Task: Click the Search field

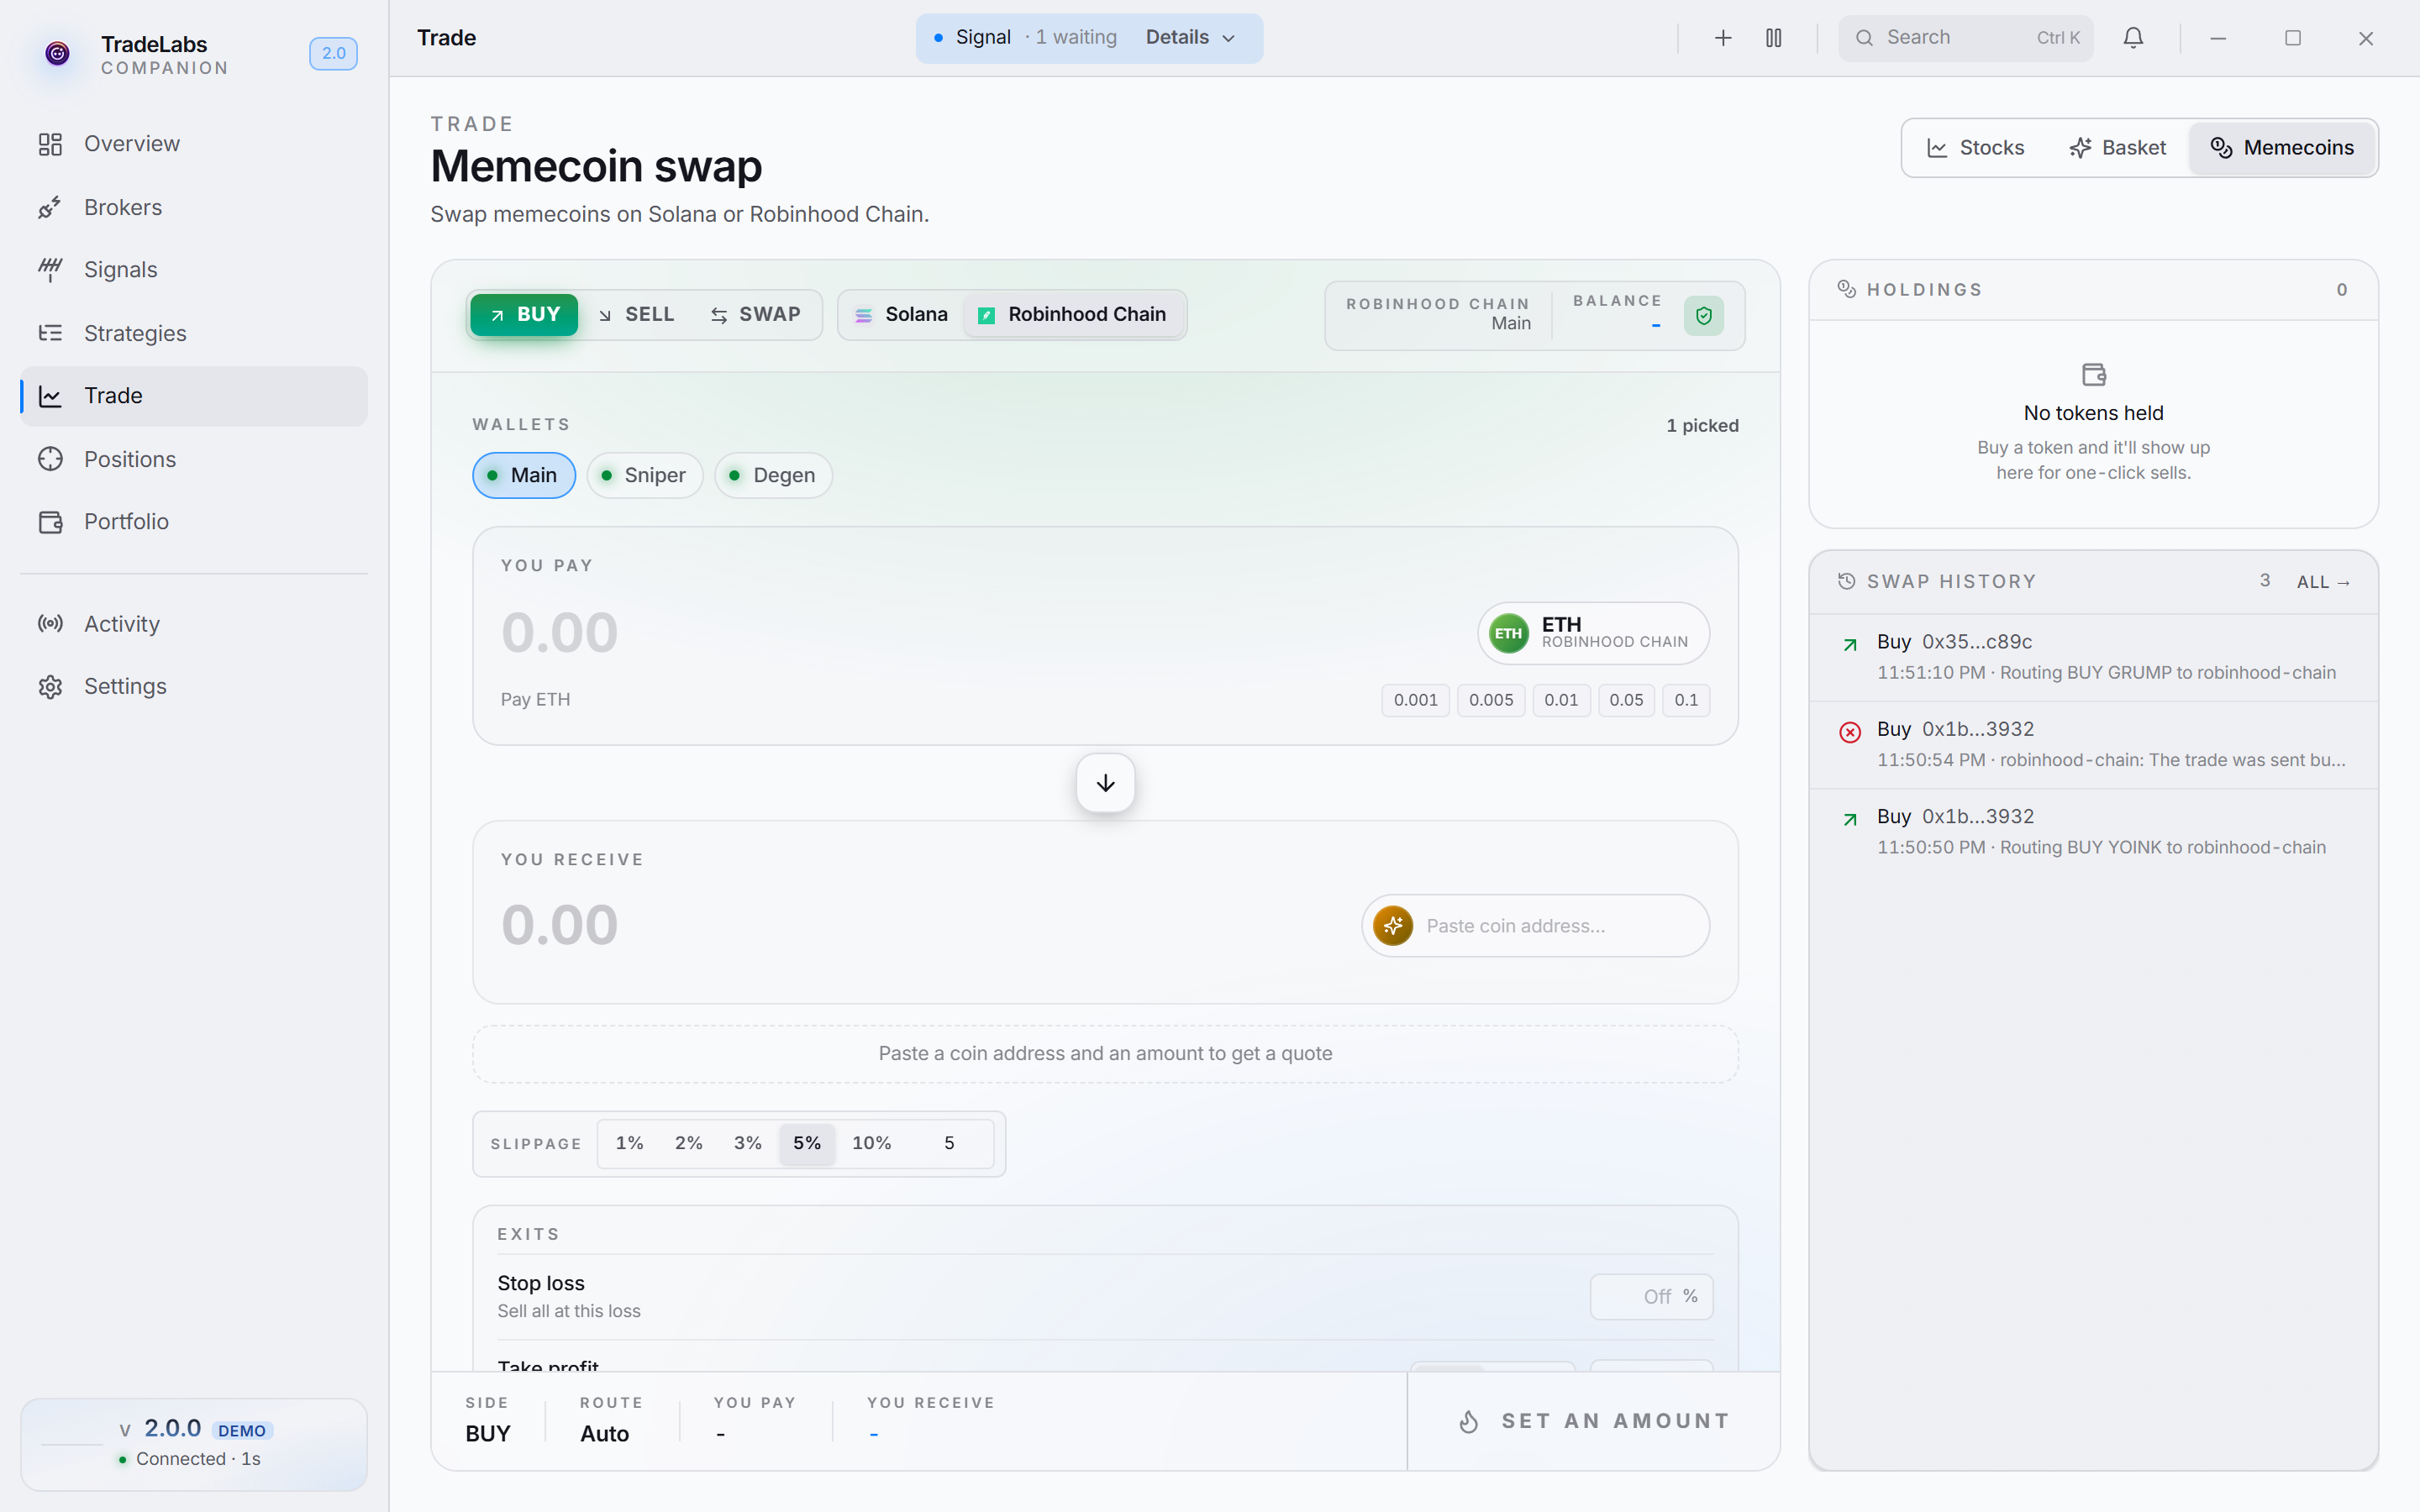Action: pyautogui.click(x=1965, y=38)
